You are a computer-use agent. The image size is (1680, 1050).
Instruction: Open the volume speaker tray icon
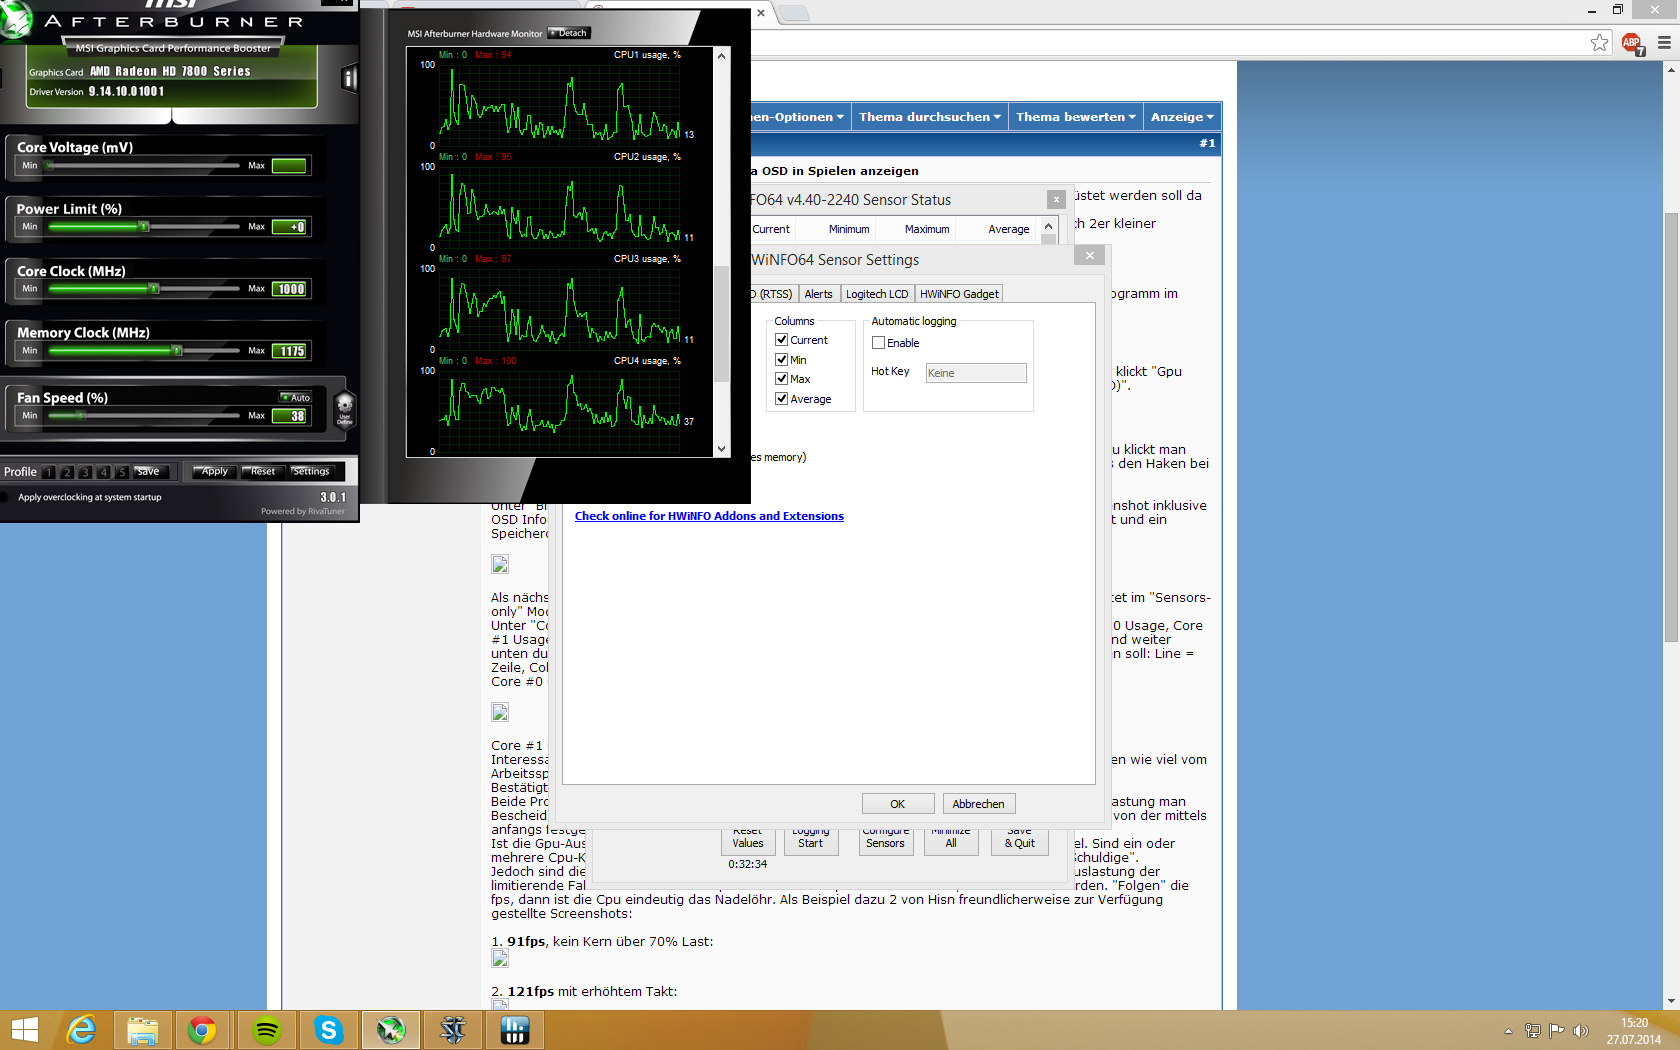[x=1581, y=1031]
